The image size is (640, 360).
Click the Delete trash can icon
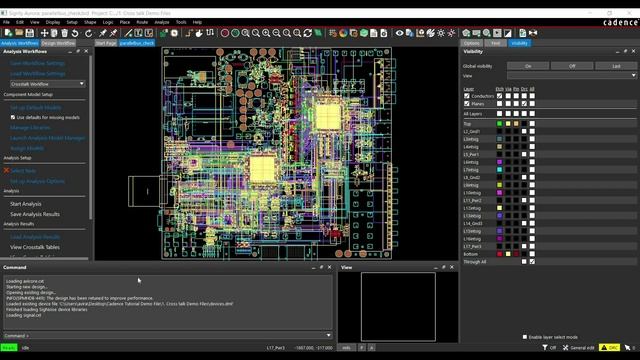64,33
